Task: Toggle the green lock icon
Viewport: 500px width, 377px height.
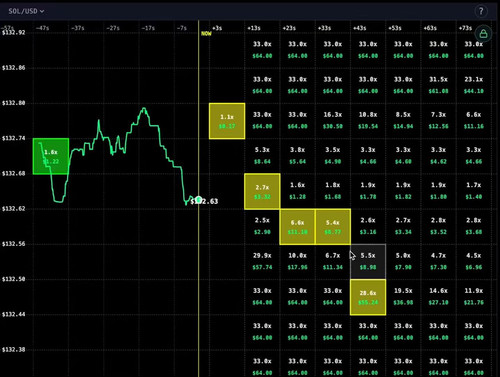Action: 483,34
